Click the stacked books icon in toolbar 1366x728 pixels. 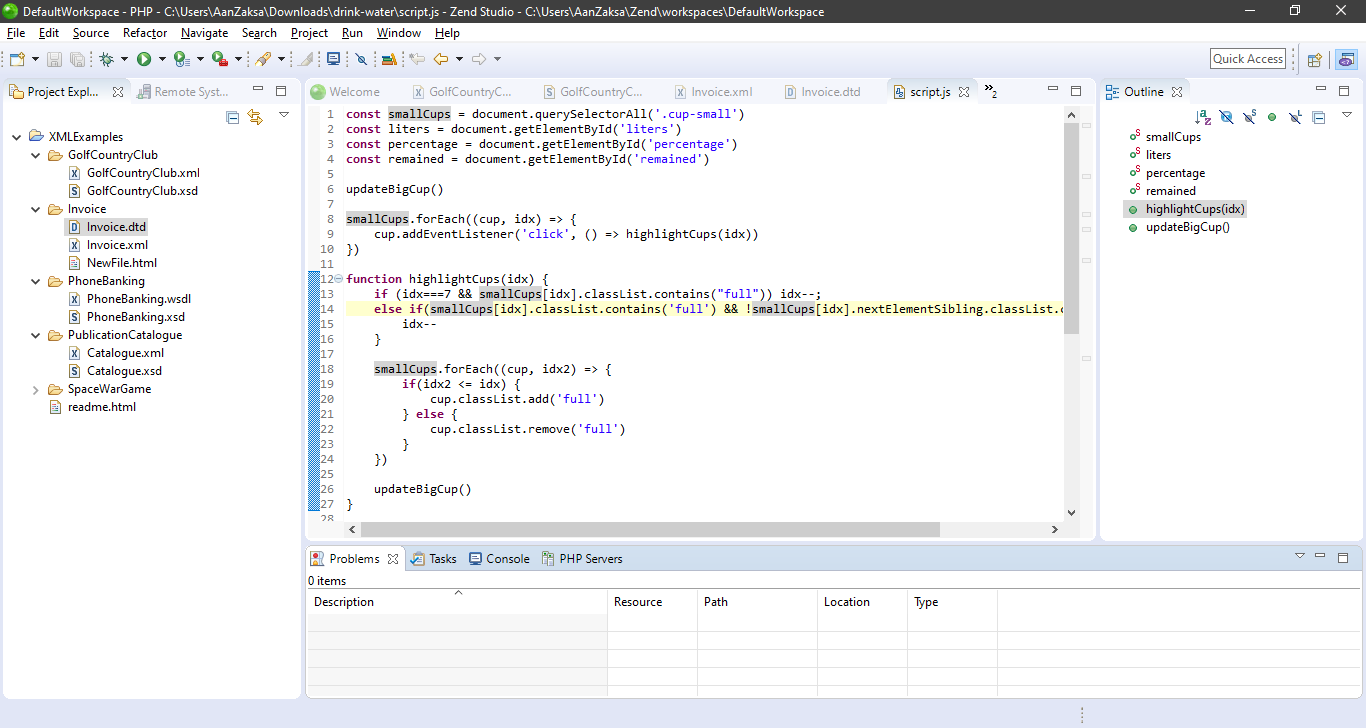tap(389, 60)
